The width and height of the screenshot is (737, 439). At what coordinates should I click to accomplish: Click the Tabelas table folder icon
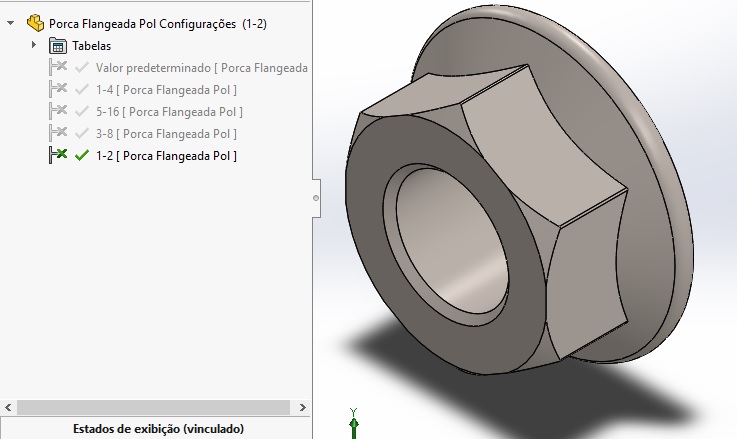(57, 46)
